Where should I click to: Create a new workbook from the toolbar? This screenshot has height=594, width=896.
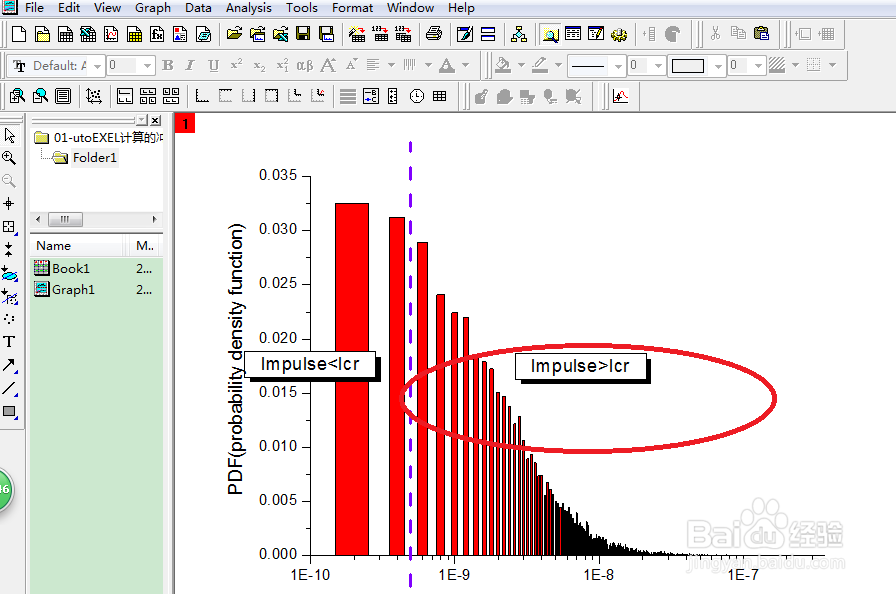point(66,34)
